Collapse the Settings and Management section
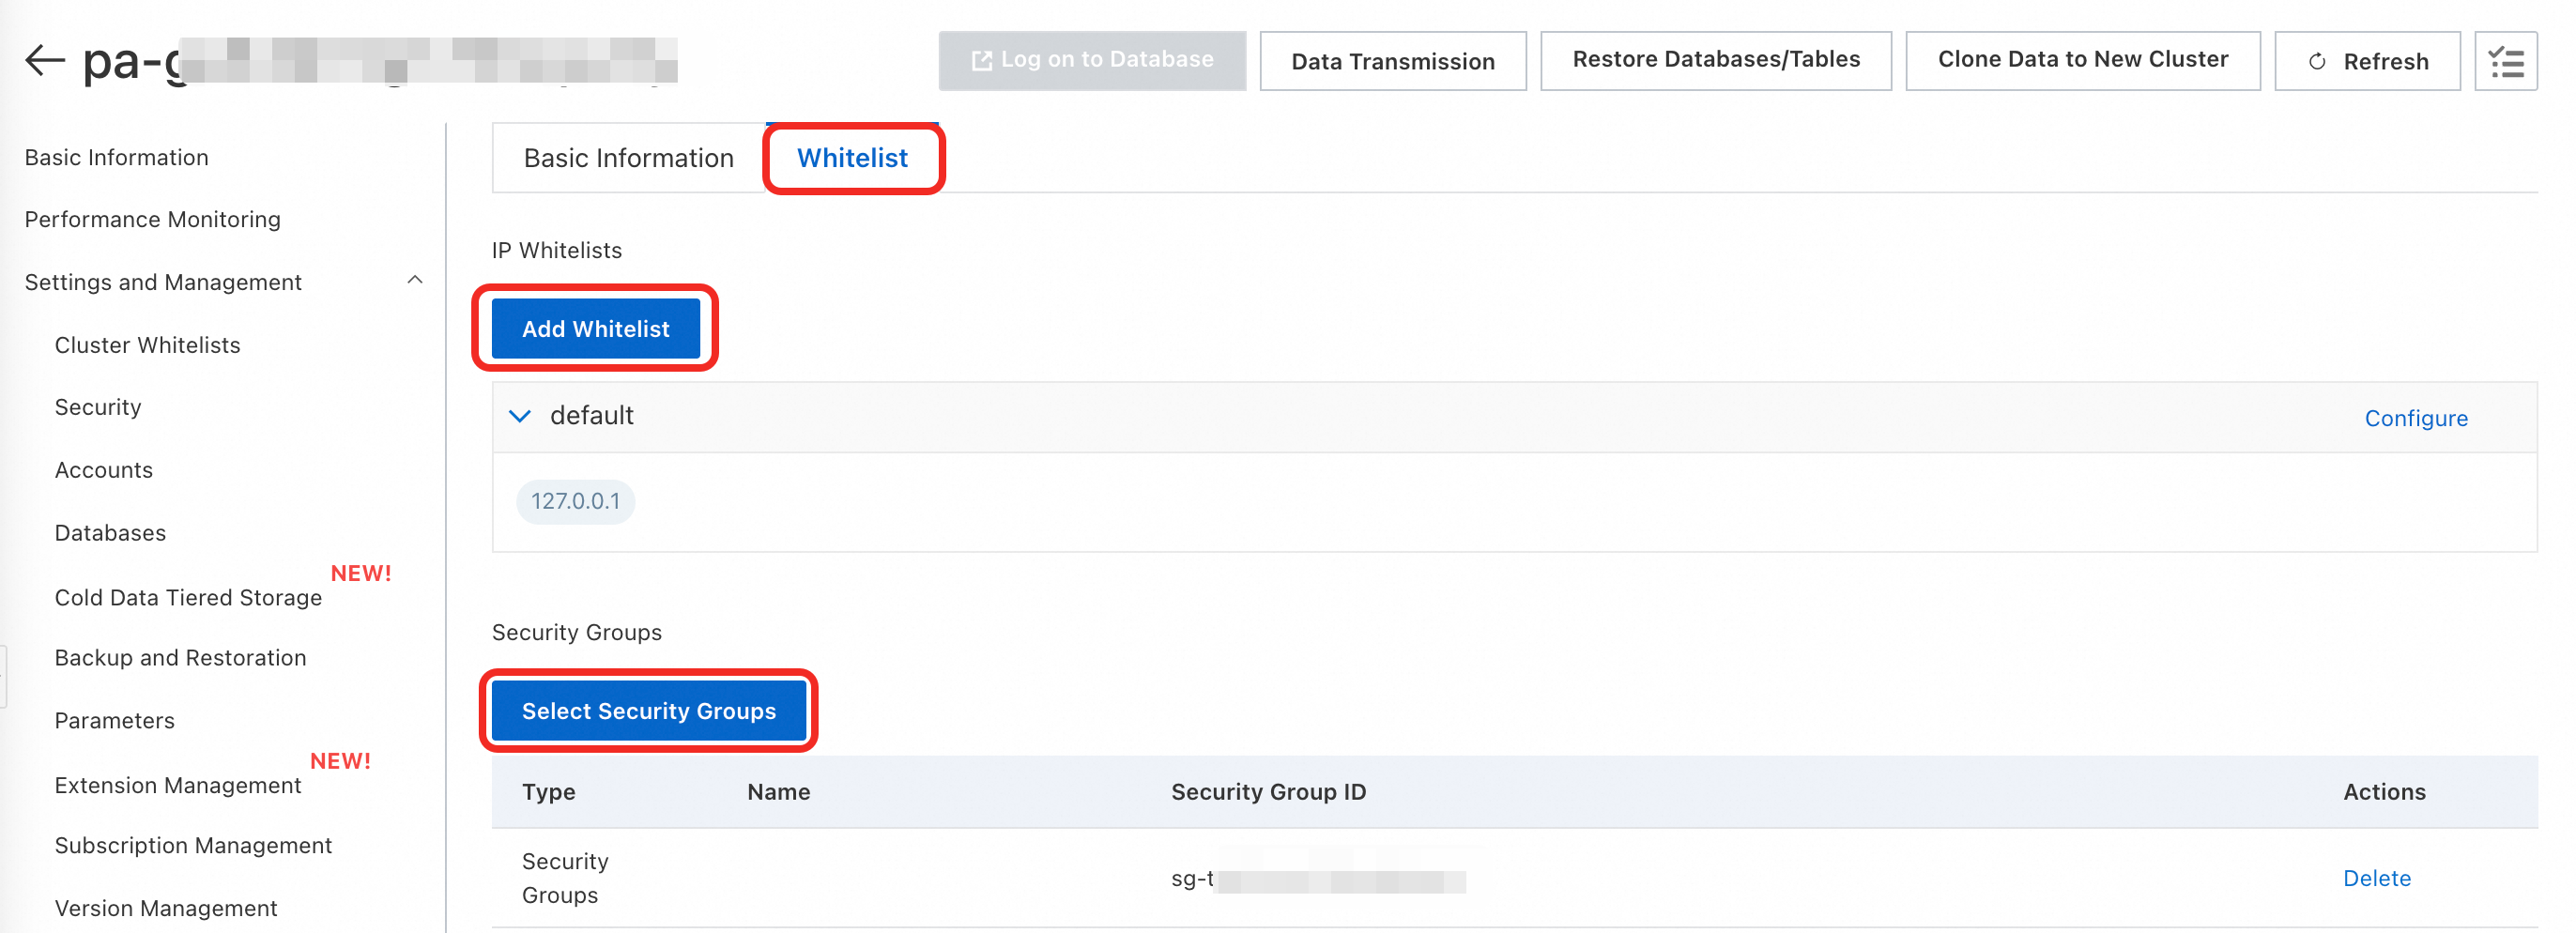This screenshot has height=933, width=2576. point(415,281)
